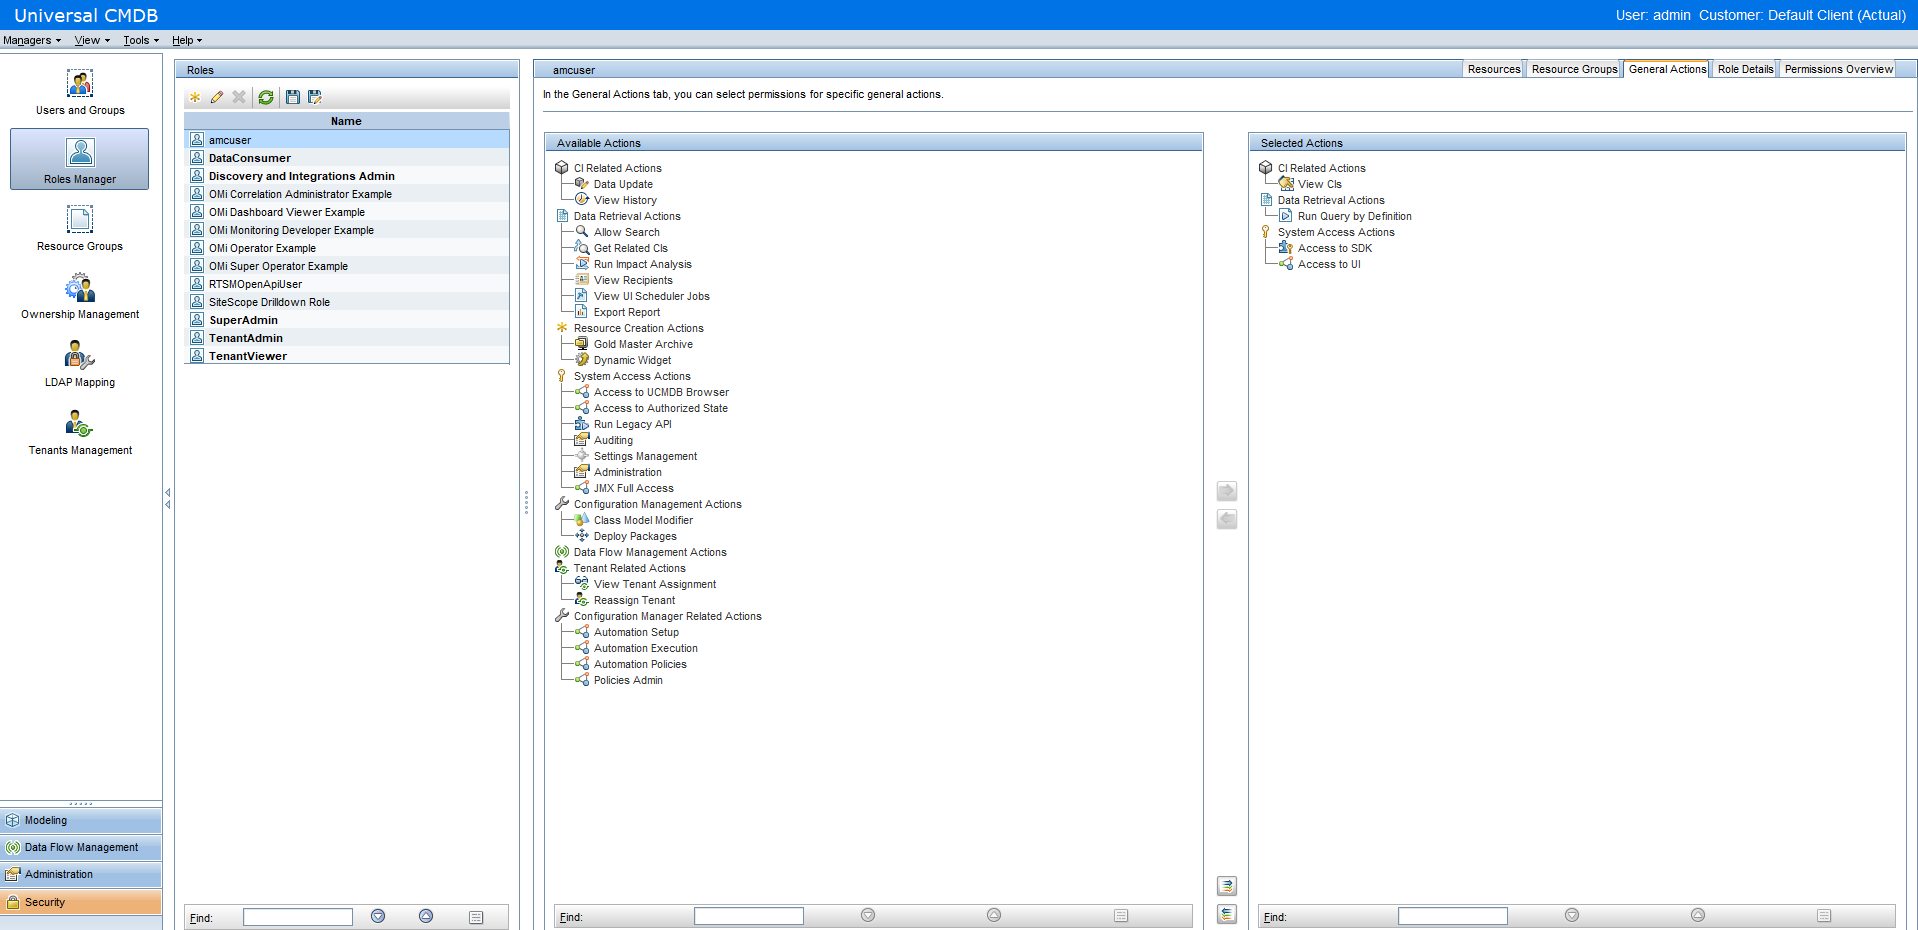Select System Access Actions in Selected Actions
The width and height of the screenshot is (1918, 930).
(x=1336, y=232)
